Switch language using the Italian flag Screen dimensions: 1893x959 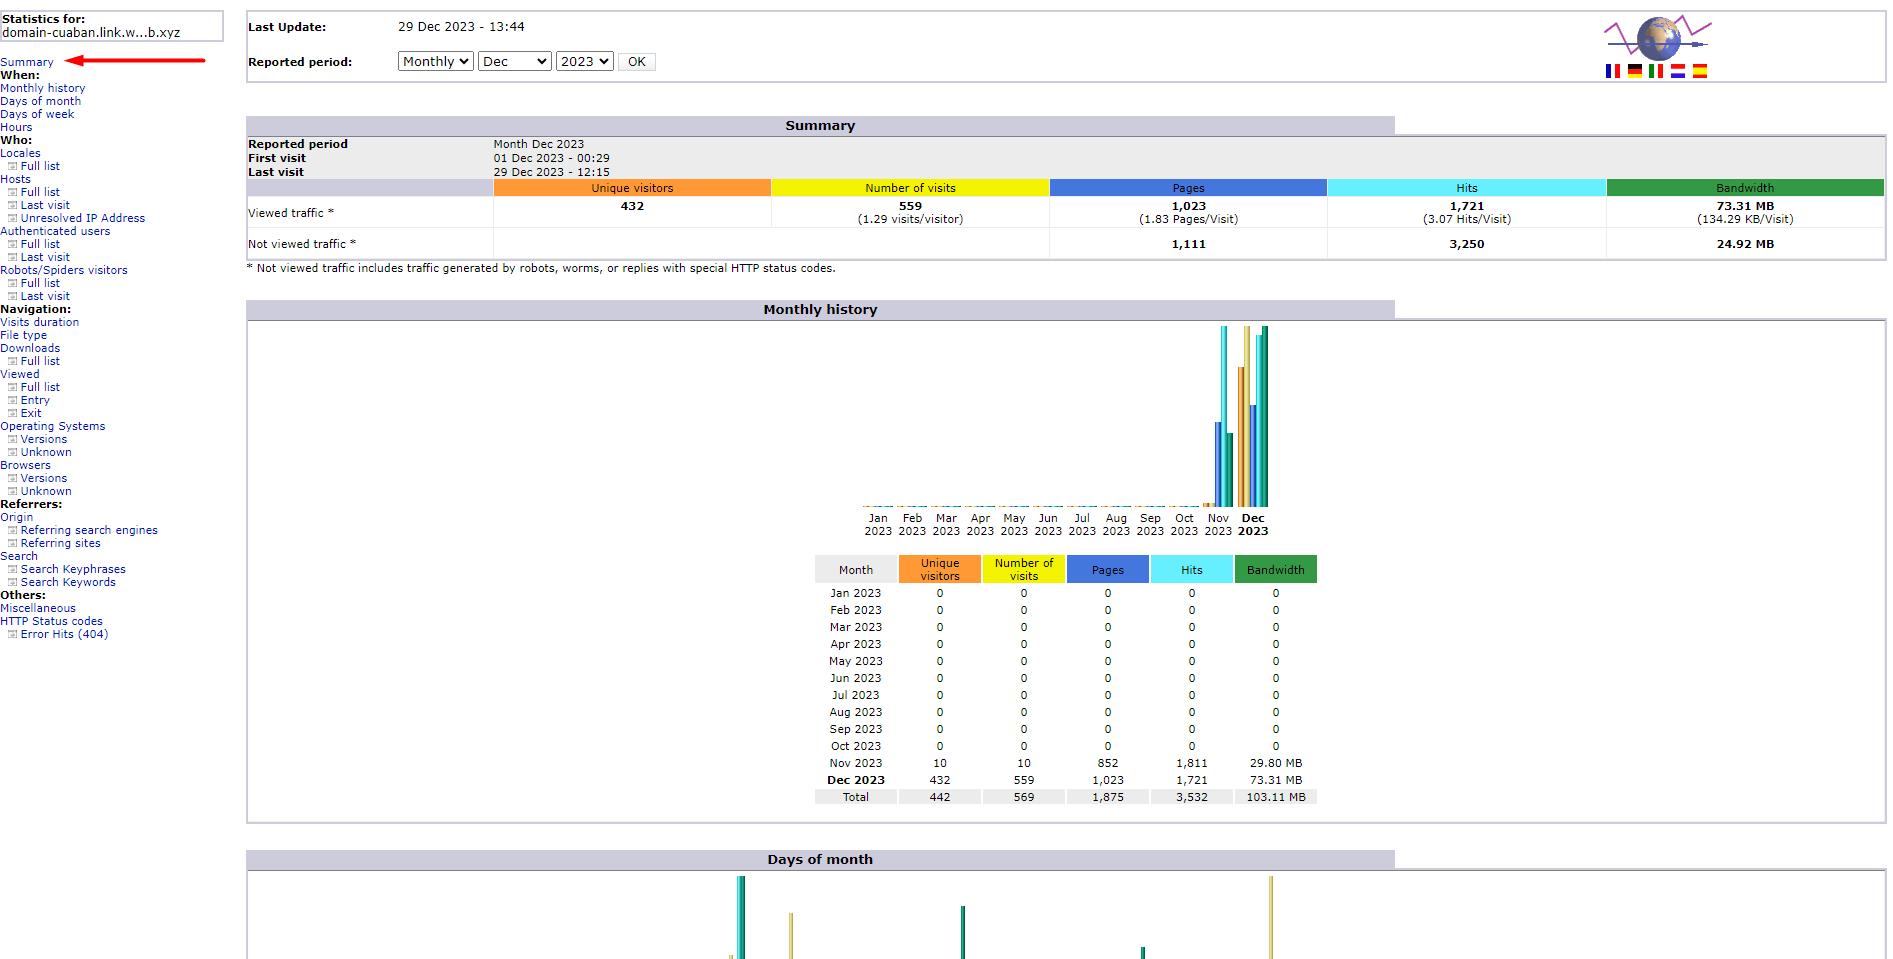point(1656,71)
